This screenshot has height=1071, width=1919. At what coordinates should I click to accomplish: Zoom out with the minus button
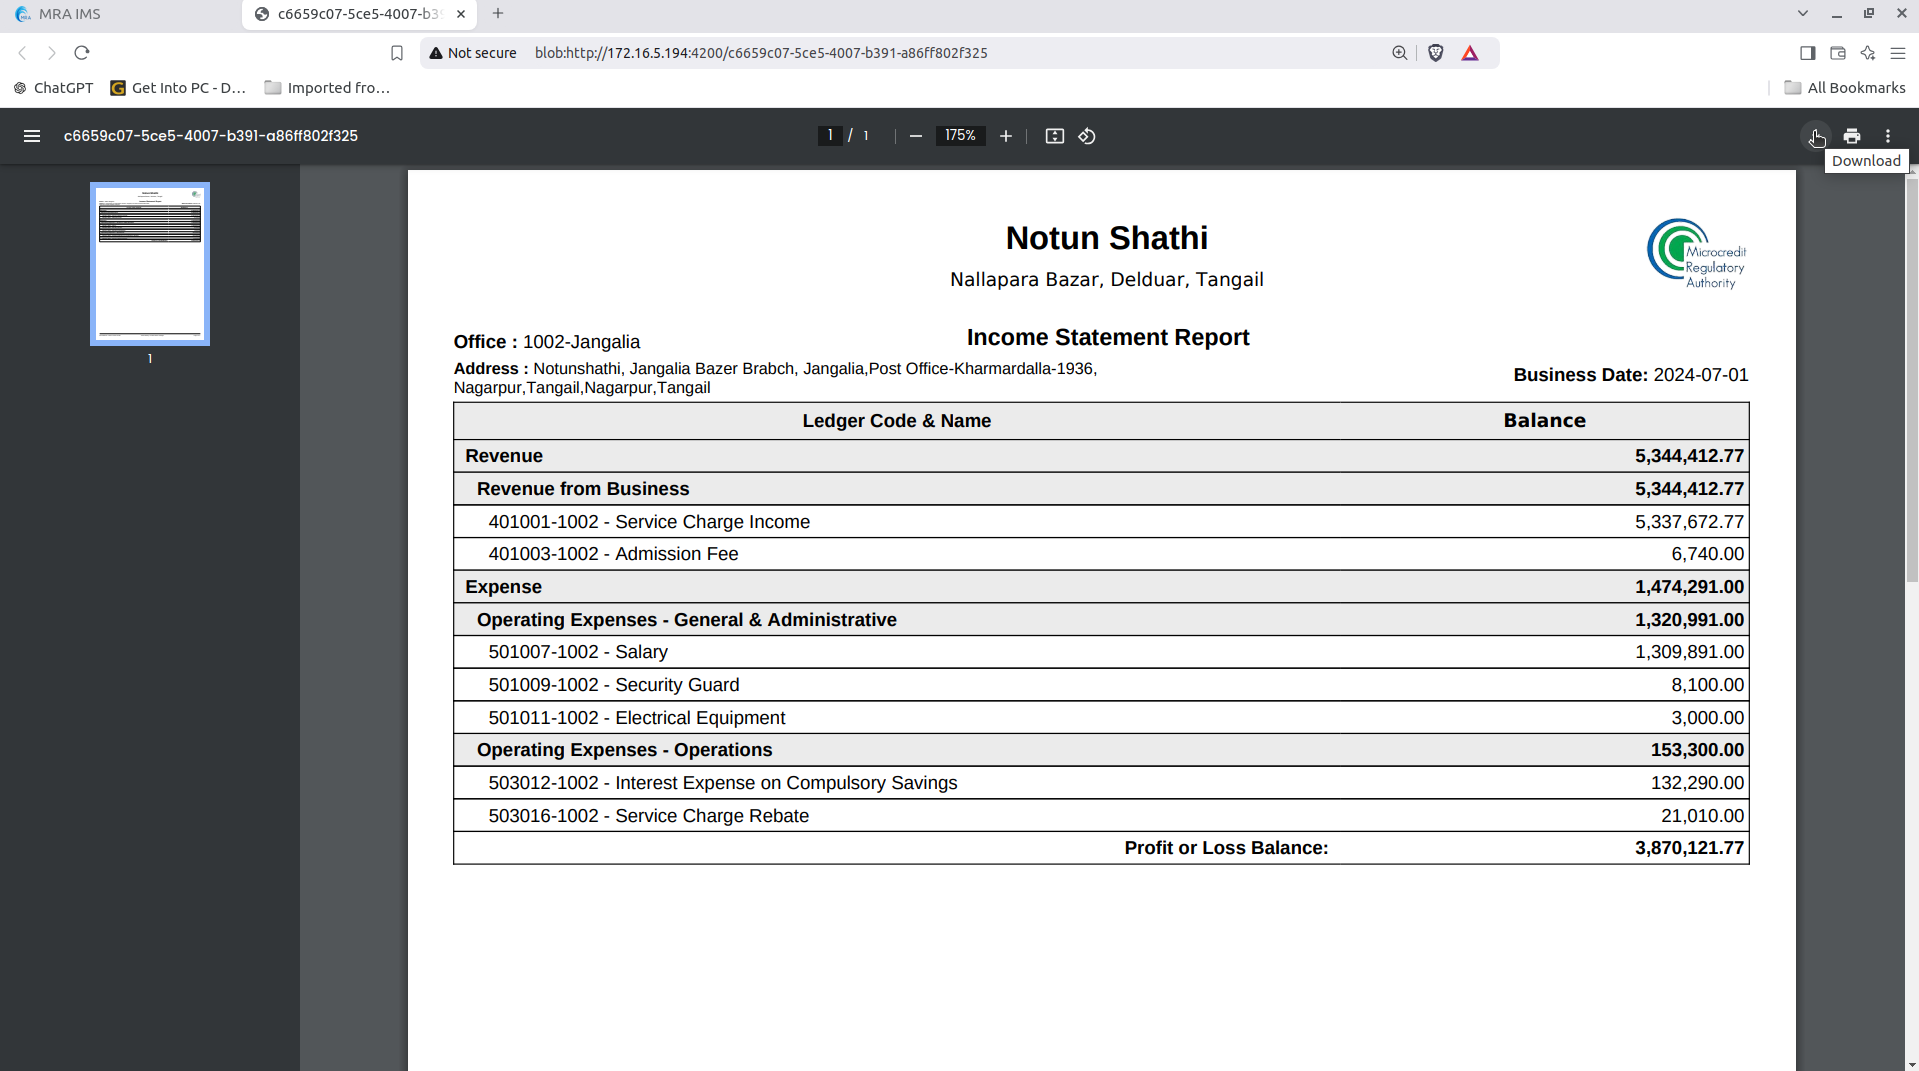point(915,136)
